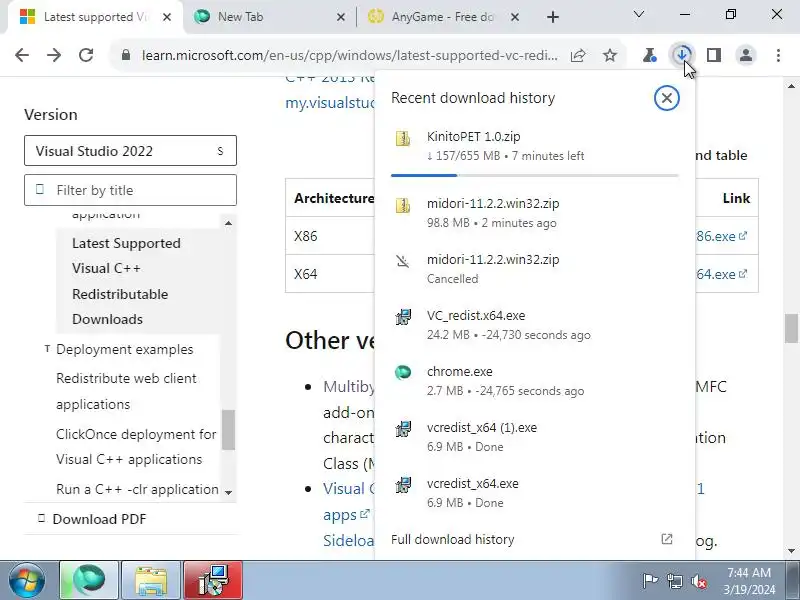Viewport: 800px width, 600px height.
Task: Click the page vertical scrollbar thumb
Action: (791, 329)
